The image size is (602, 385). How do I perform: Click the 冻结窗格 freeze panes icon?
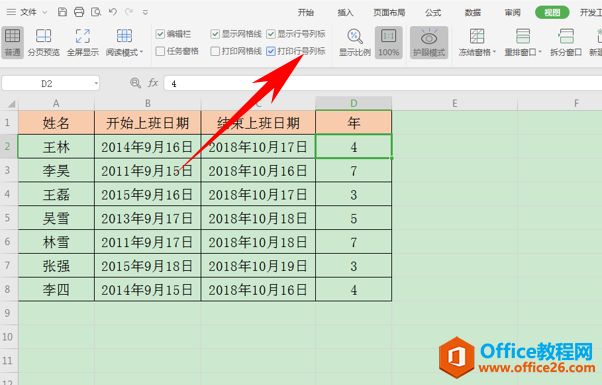(477, 36)
